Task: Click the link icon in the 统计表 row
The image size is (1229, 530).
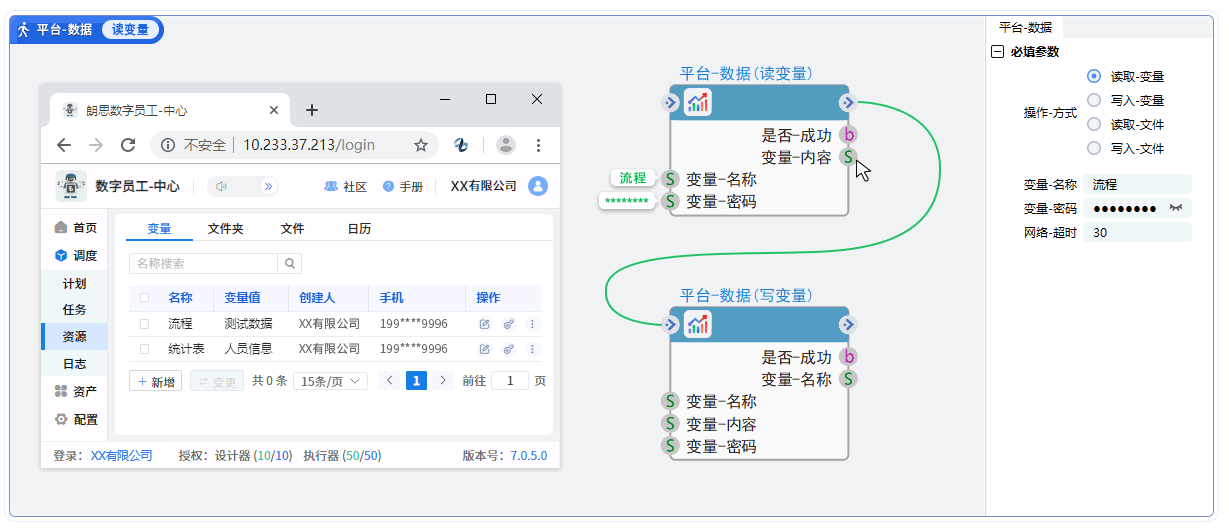Action: point(508,349)
